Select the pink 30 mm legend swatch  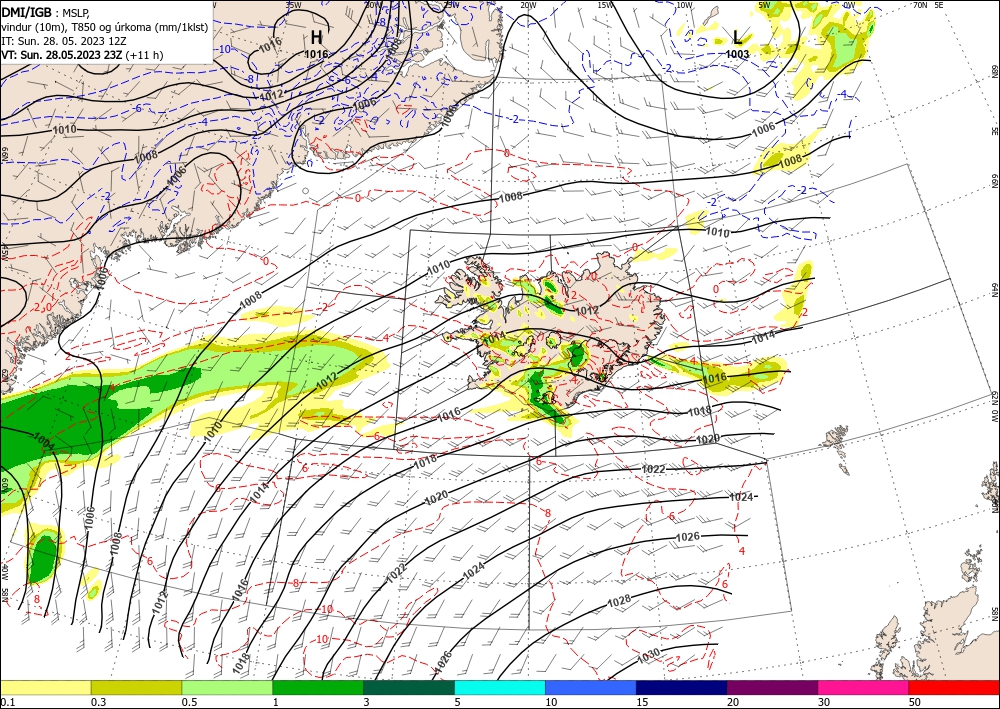coord(864,687)
